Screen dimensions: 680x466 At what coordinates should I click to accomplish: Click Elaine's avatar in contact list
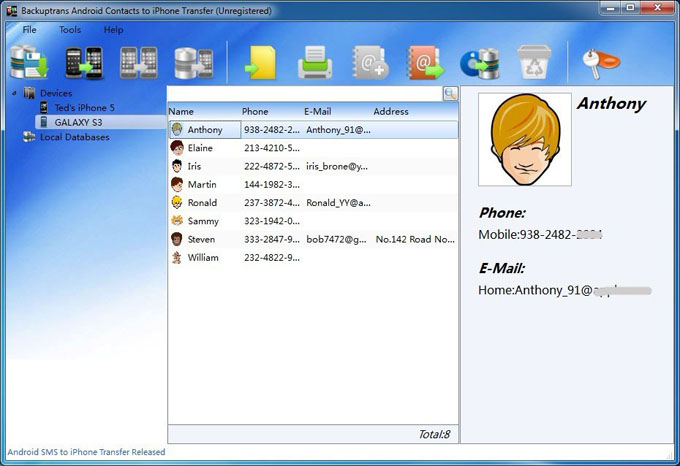177,148
